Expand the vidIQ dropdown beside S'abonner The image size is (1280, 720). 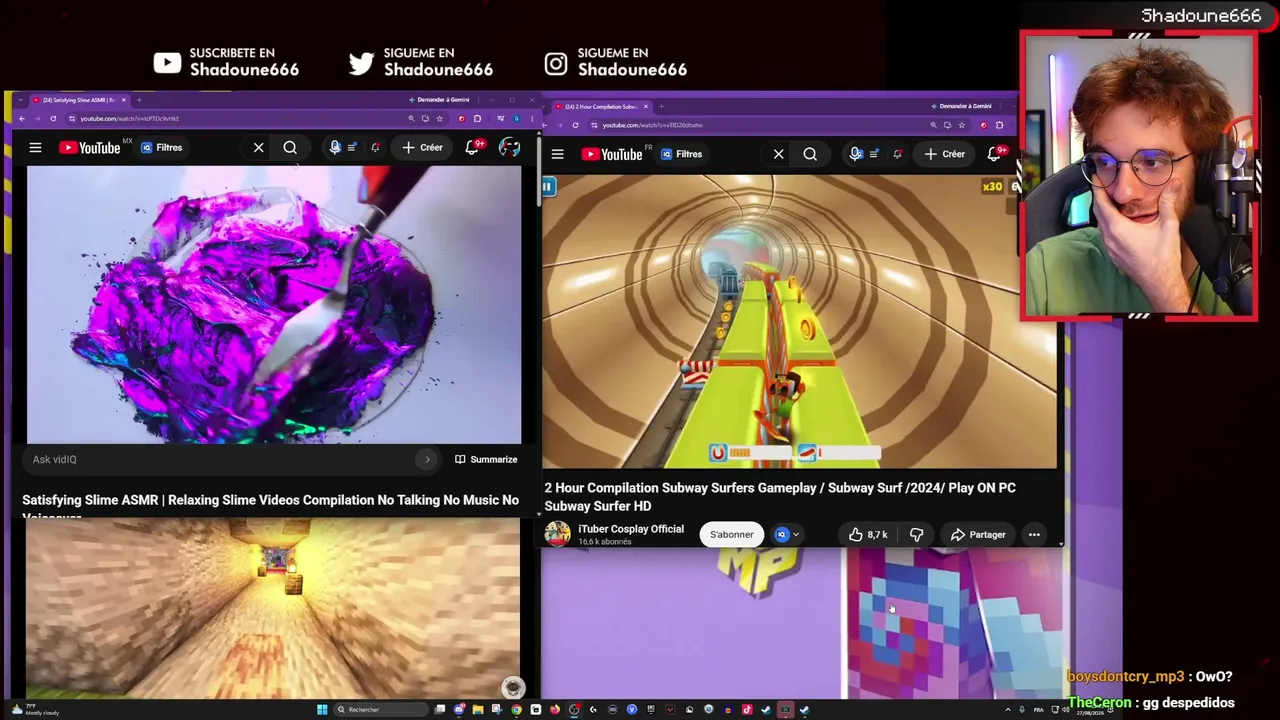tap(788, 534)
